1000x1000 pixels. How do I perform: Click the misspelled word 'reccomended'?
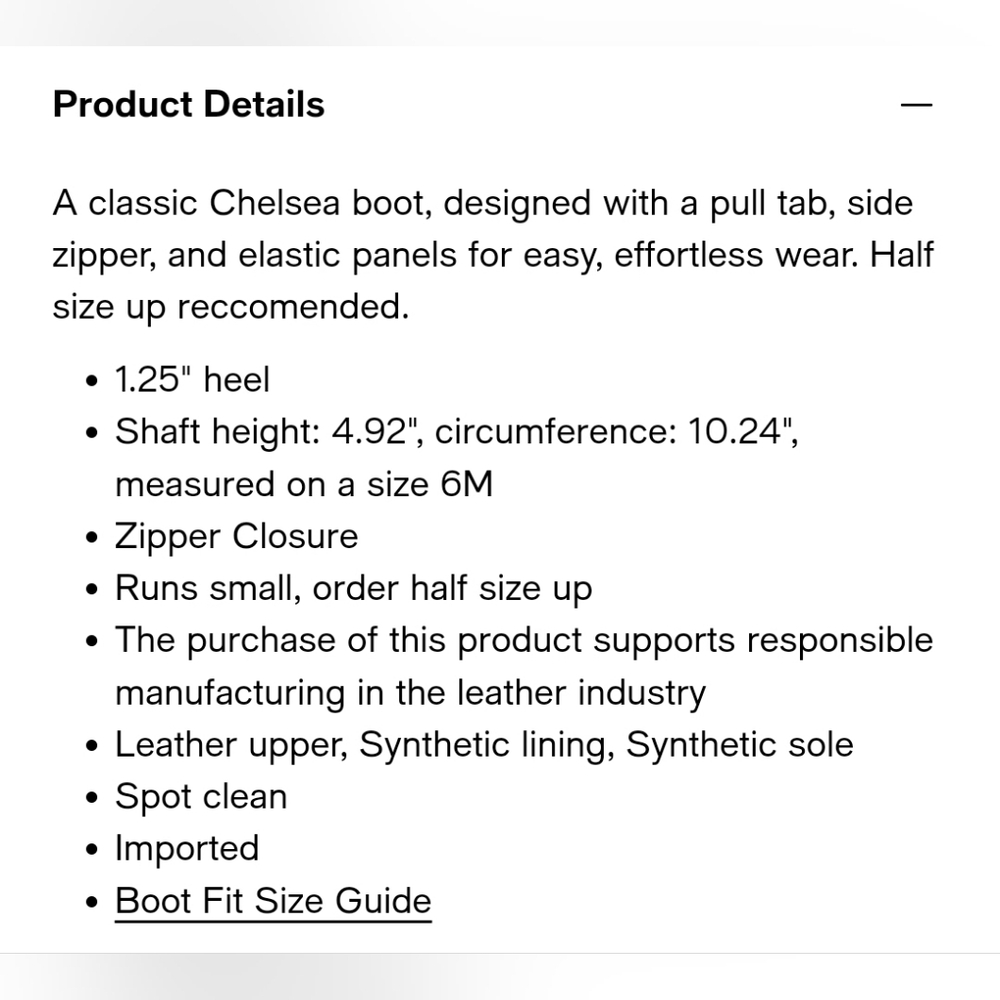click(x=293, y=307)
